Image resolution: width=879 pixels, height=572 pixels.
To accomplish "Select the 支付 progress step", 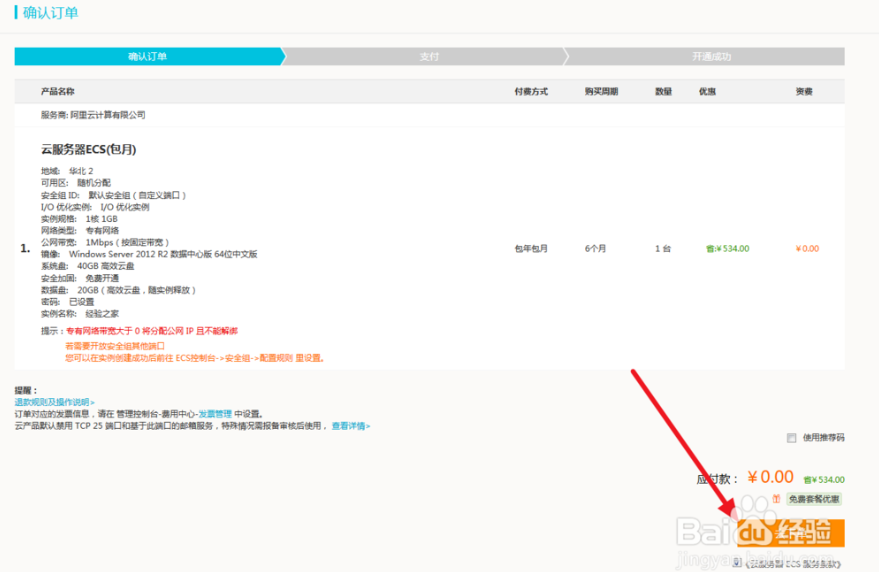I will coord(429,57).
